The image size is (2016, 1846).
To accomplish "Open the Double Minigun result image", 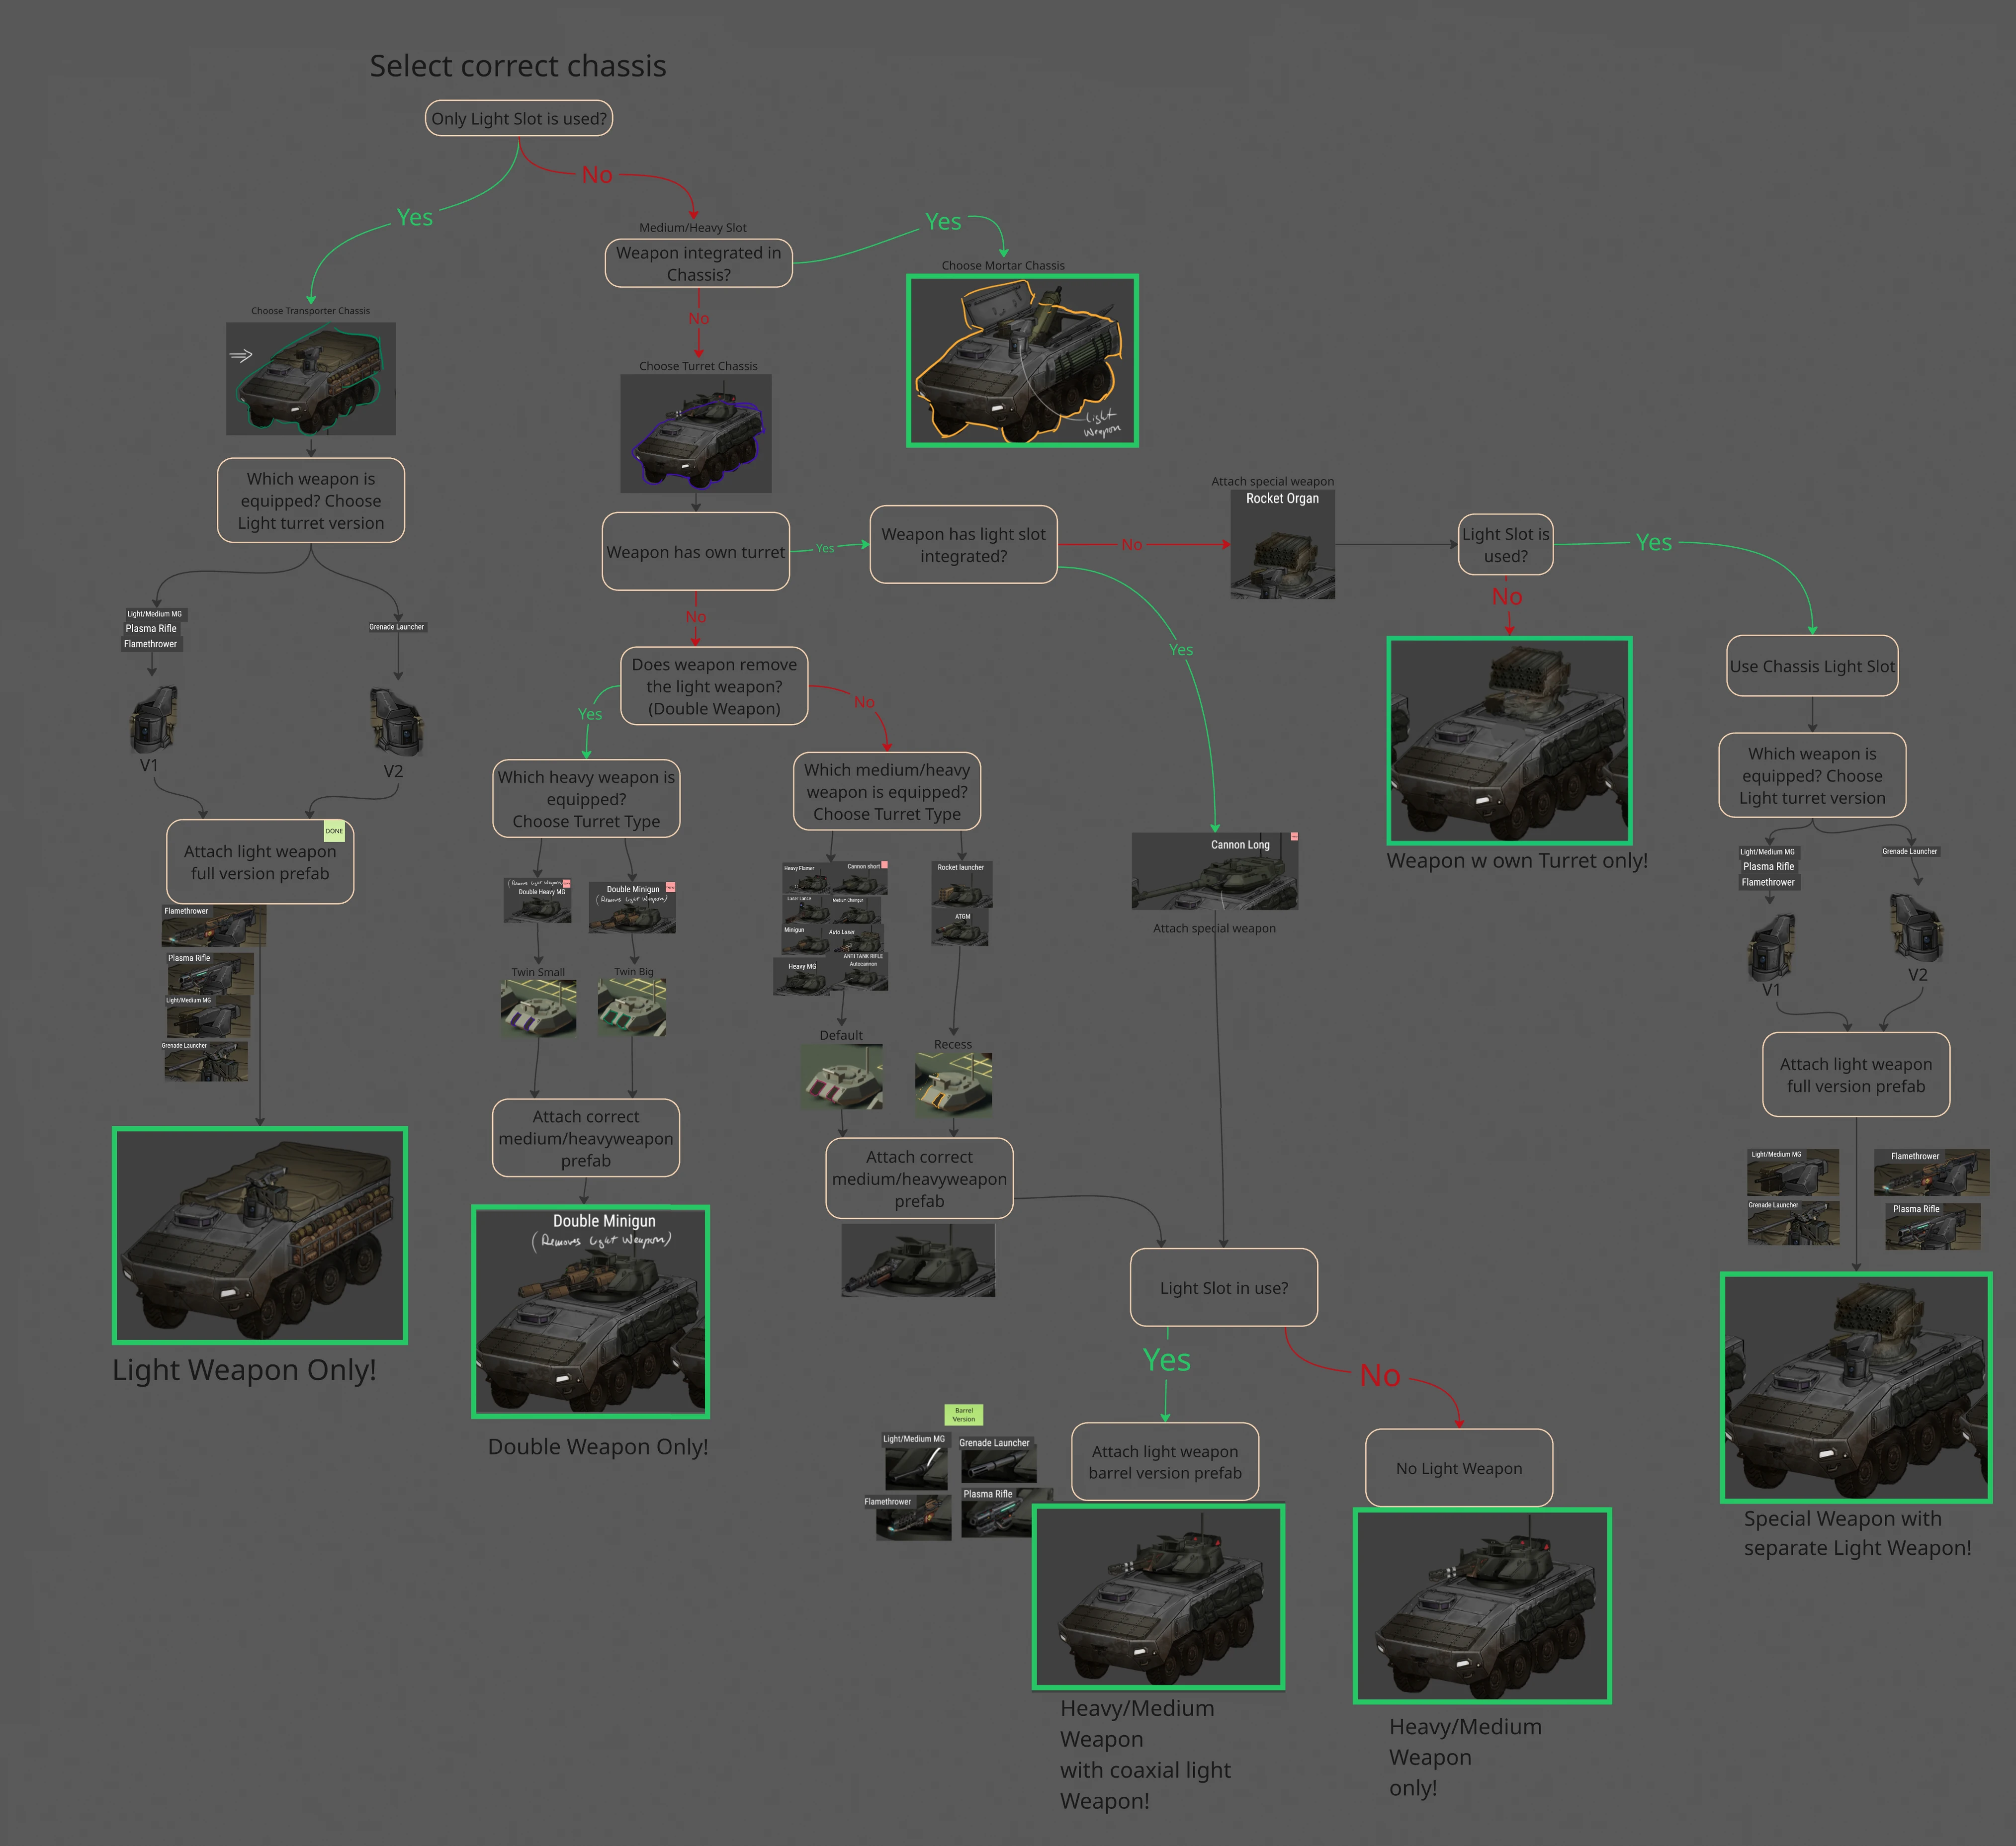I will pyautogui.click(x=590, y=1311).
